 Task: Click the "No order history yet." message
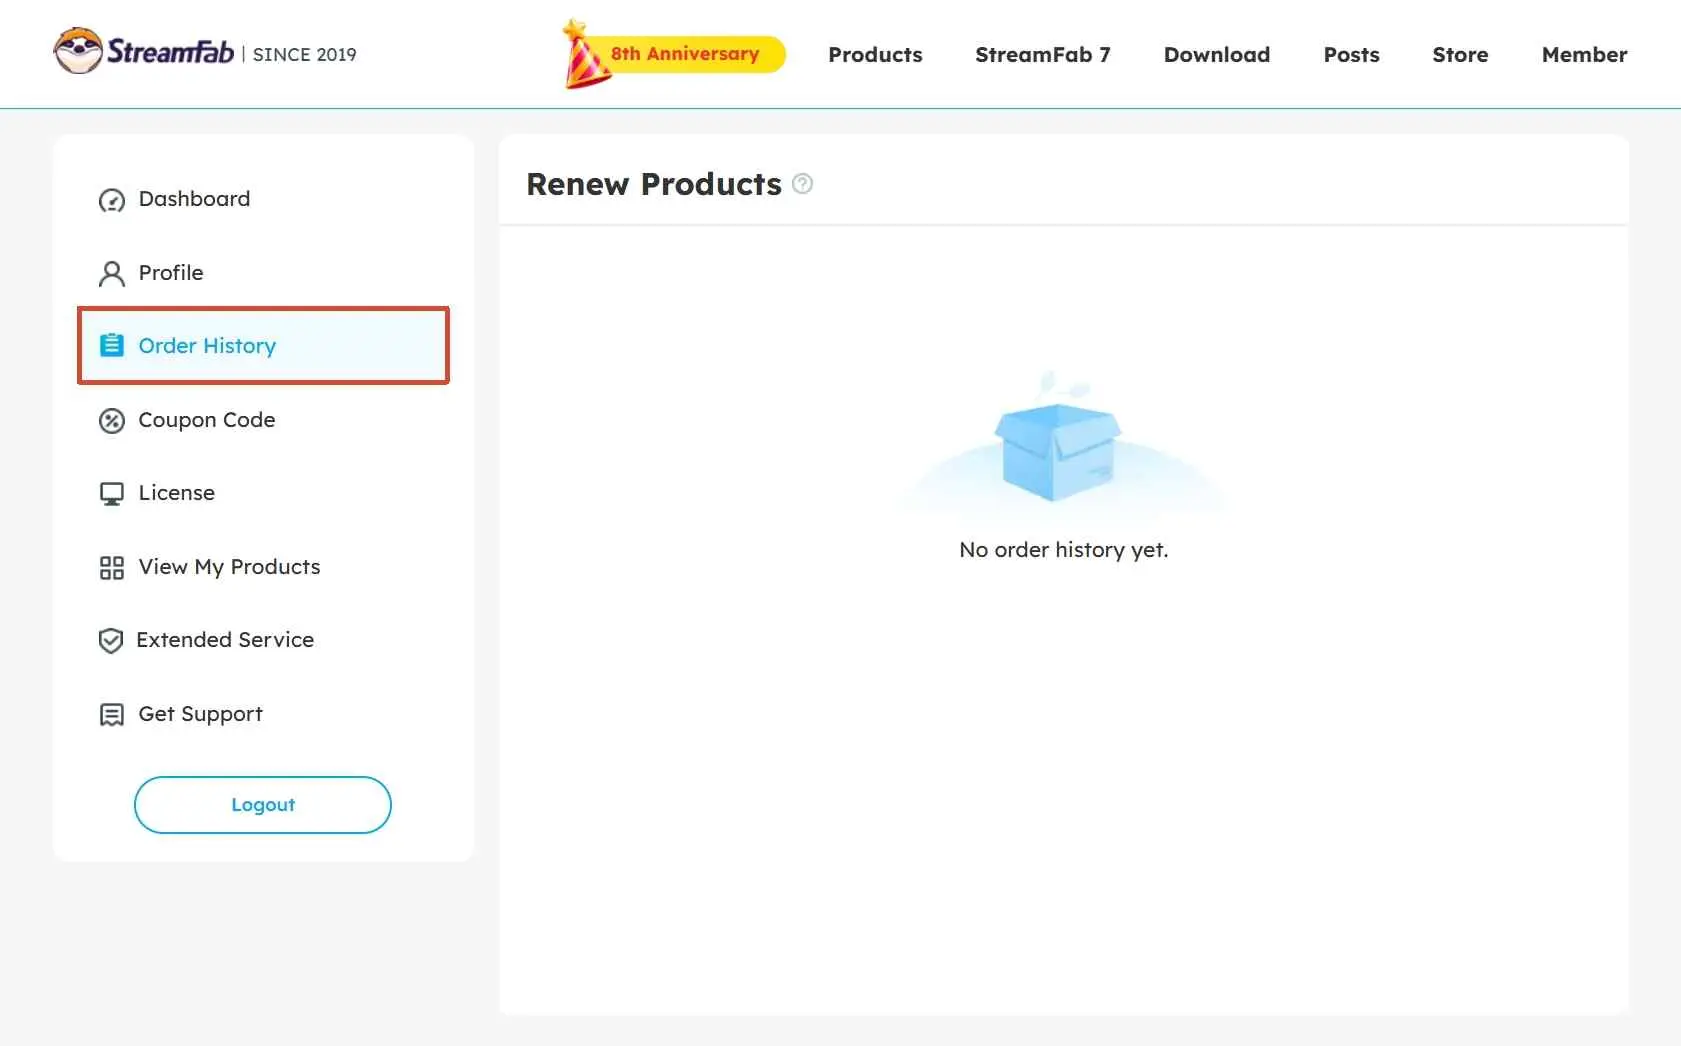point(1063,550)
